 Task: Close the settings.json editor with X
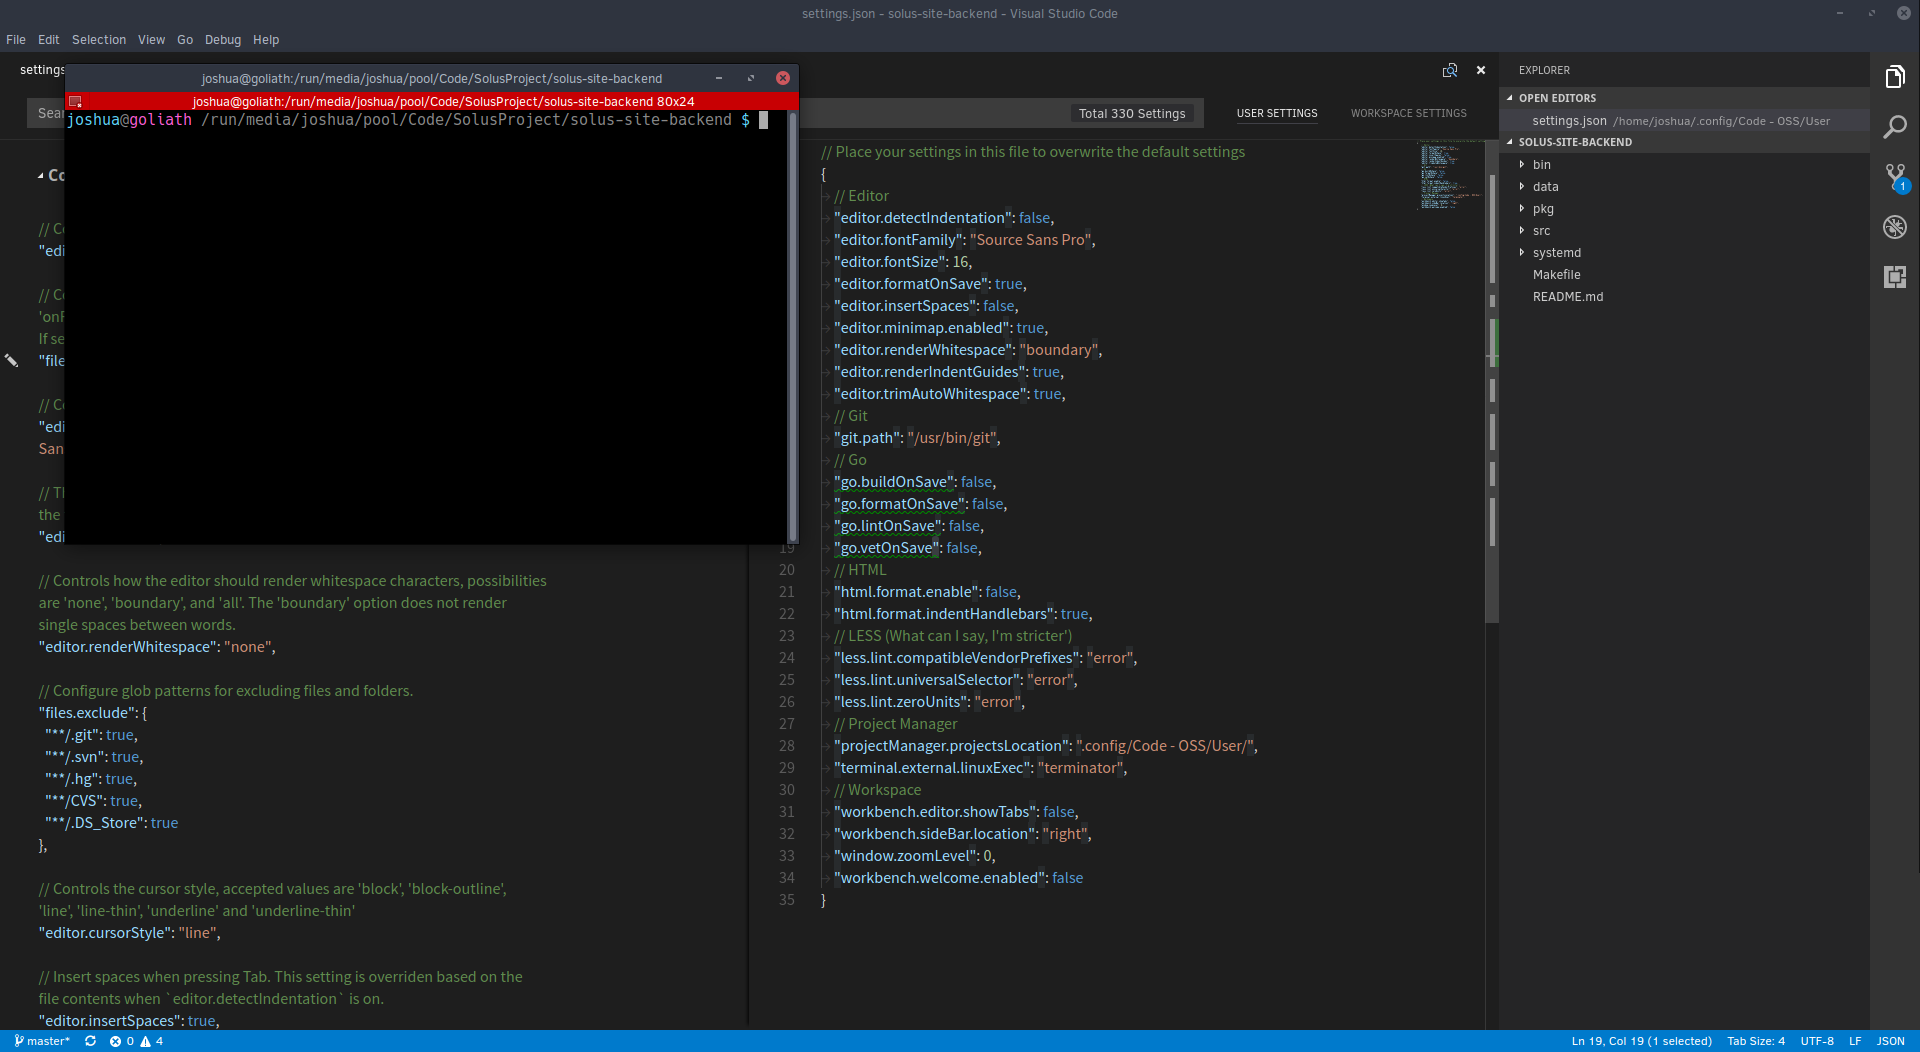pyautogui.click(x=1481, y=70)
